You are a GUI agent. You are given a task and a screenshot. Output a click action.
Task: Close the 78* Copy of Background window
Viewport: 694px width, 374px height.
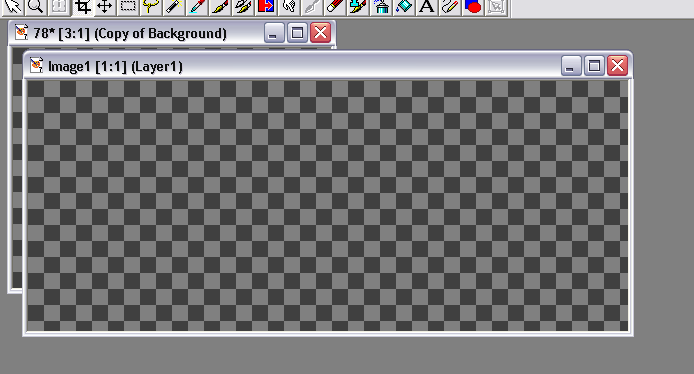tap(320, 33)
